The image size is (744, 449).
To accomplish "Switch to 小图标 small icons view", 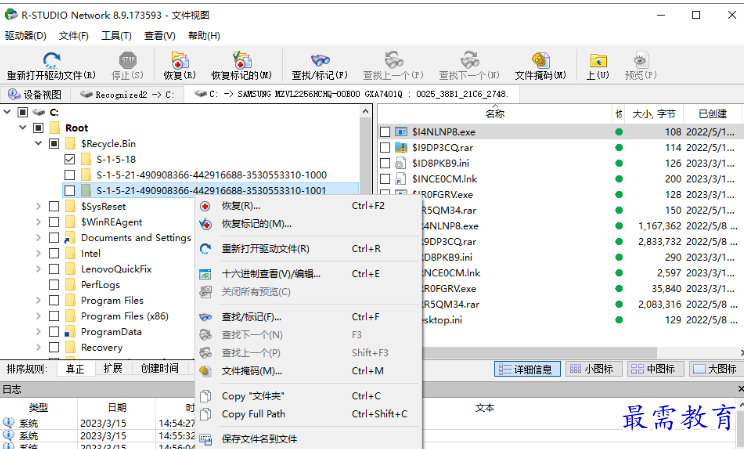I will pos(594,369).
